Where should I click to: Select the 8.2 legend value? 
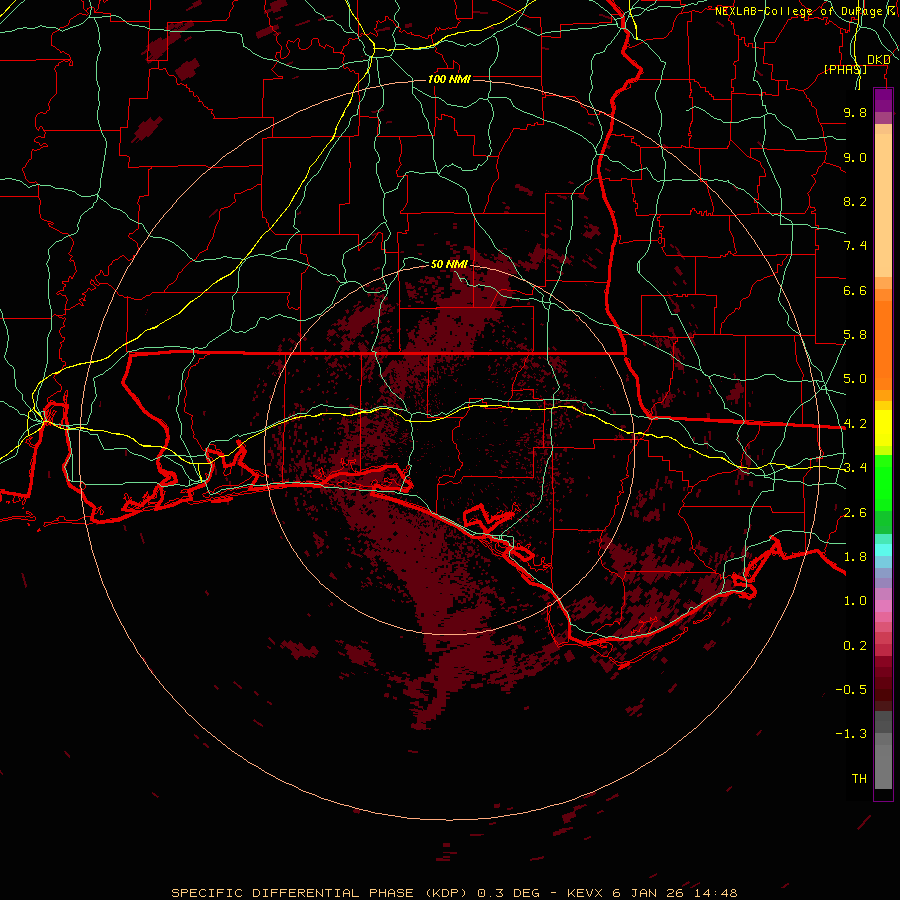pos(855,201)
